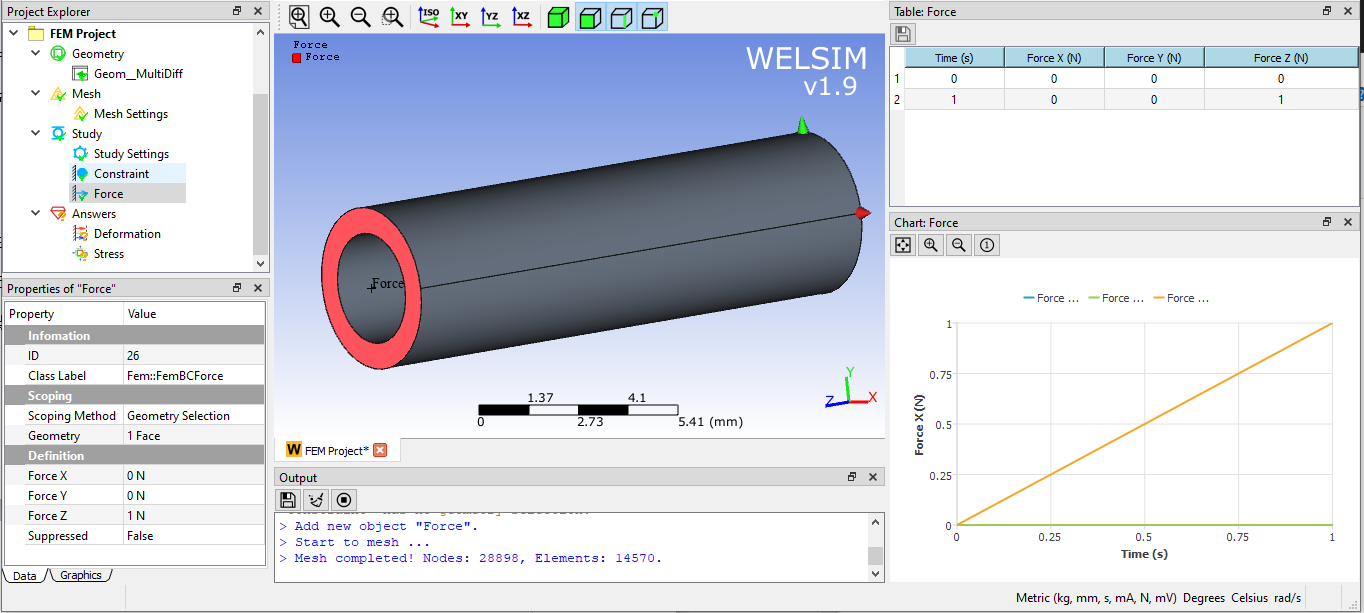
Task: Click the Force Z (N) column header
Action: click(x=1281, y=58)
